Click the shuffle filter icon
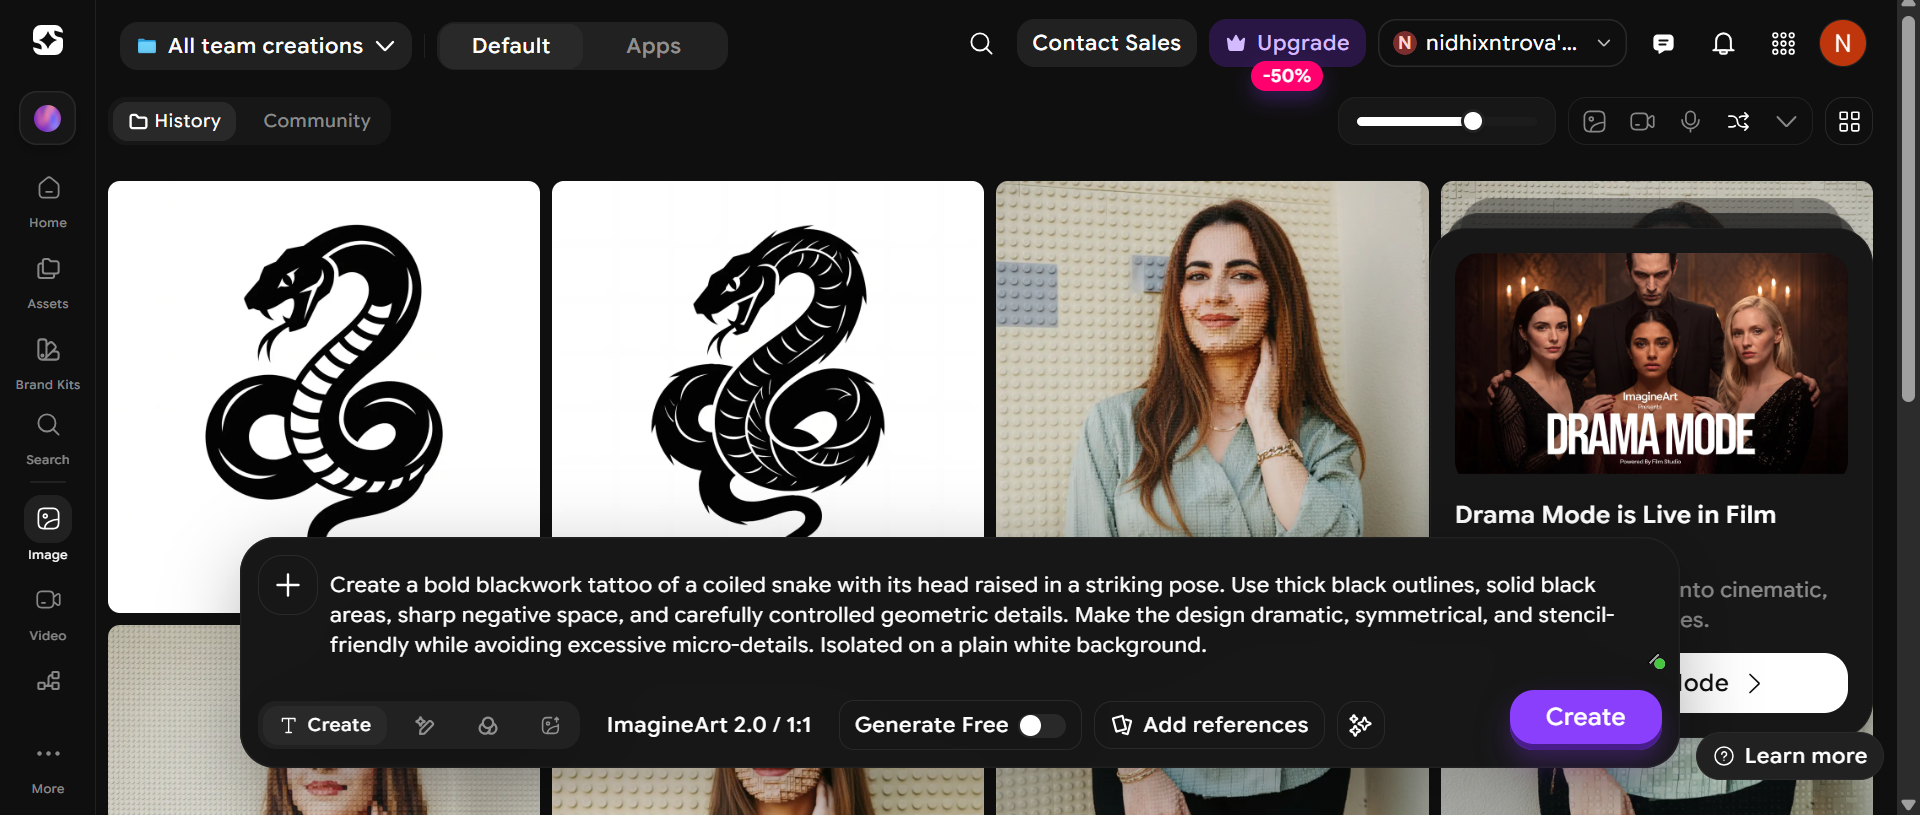 [x=1738, y=121]
